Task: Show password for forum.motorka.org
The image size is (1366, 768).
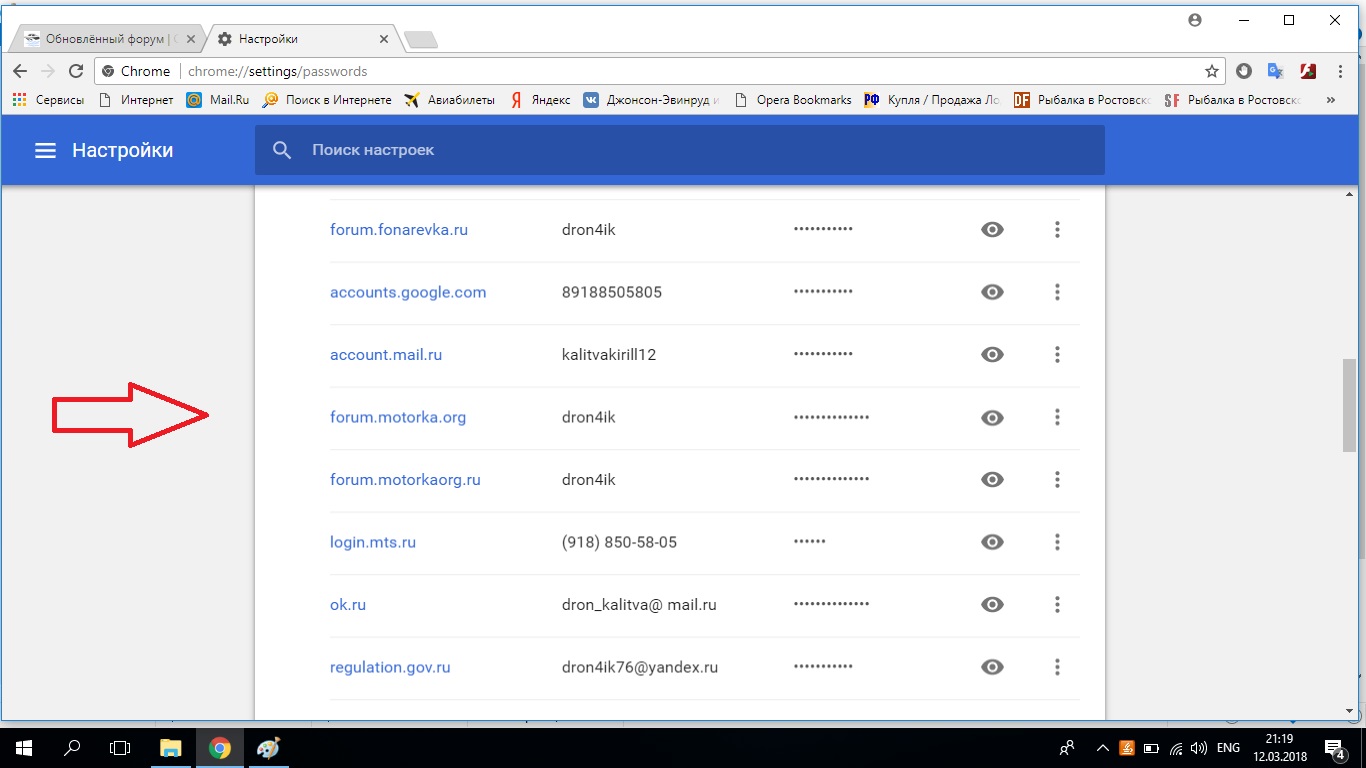Action: (991, 418)
